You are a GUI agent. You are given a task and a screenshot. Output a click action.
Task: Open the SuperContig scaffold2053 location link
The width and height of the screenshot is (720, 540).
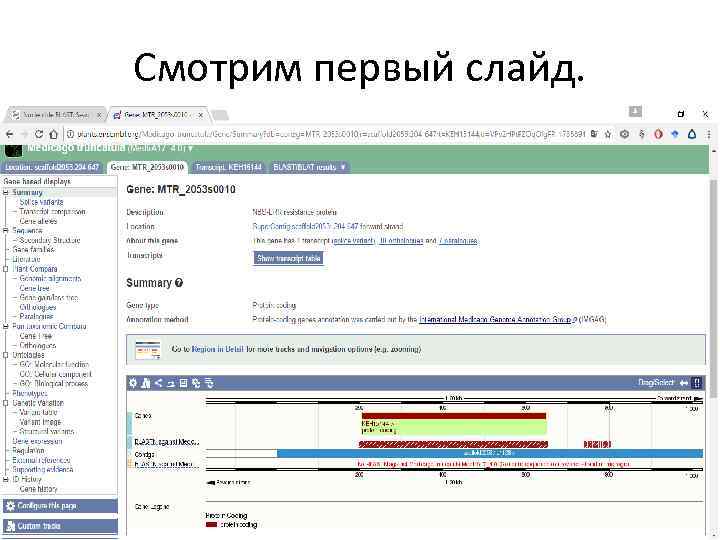click(x=305, y=226)
